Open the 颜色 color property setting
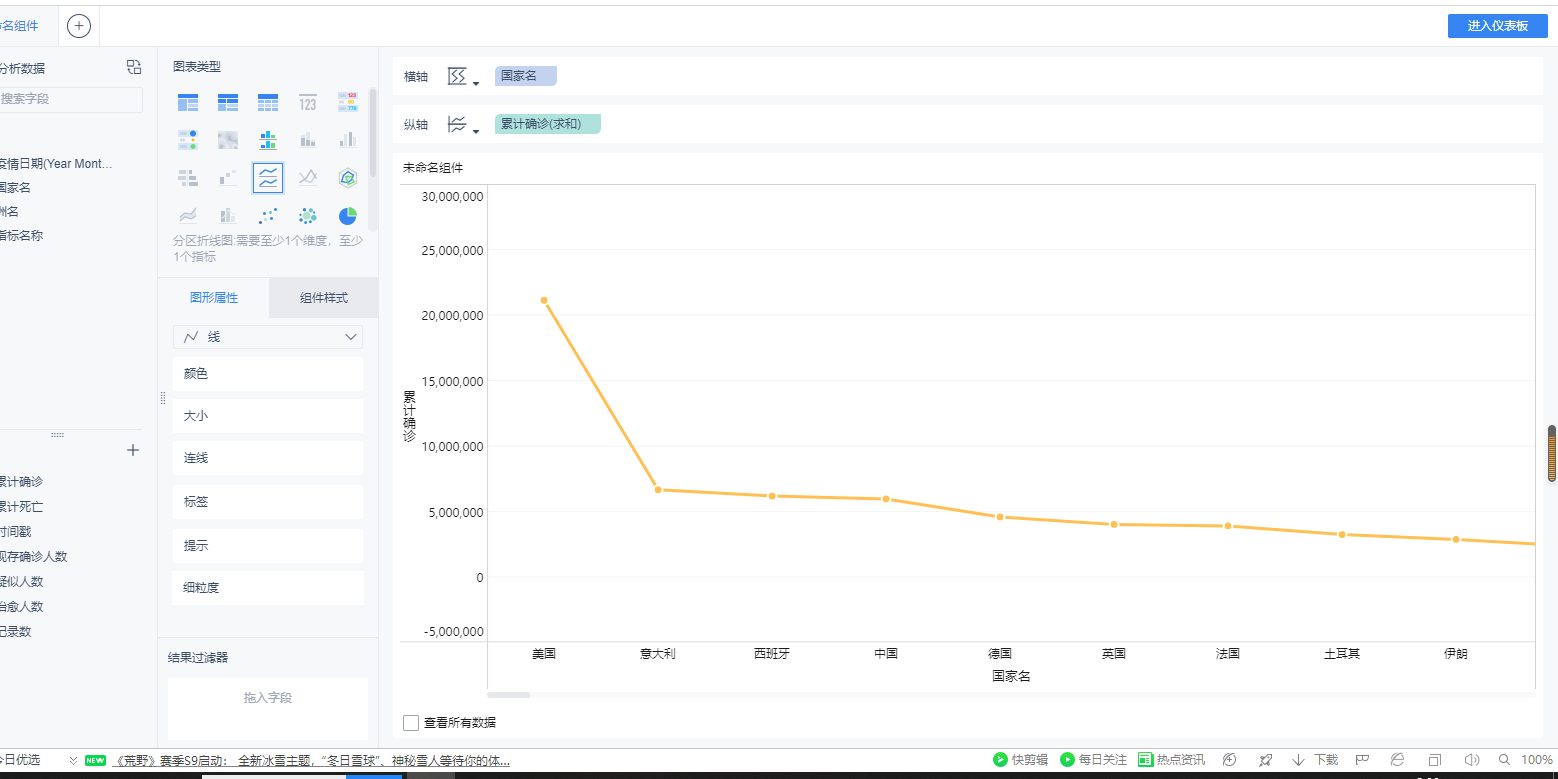 click(x=267, y=374)
